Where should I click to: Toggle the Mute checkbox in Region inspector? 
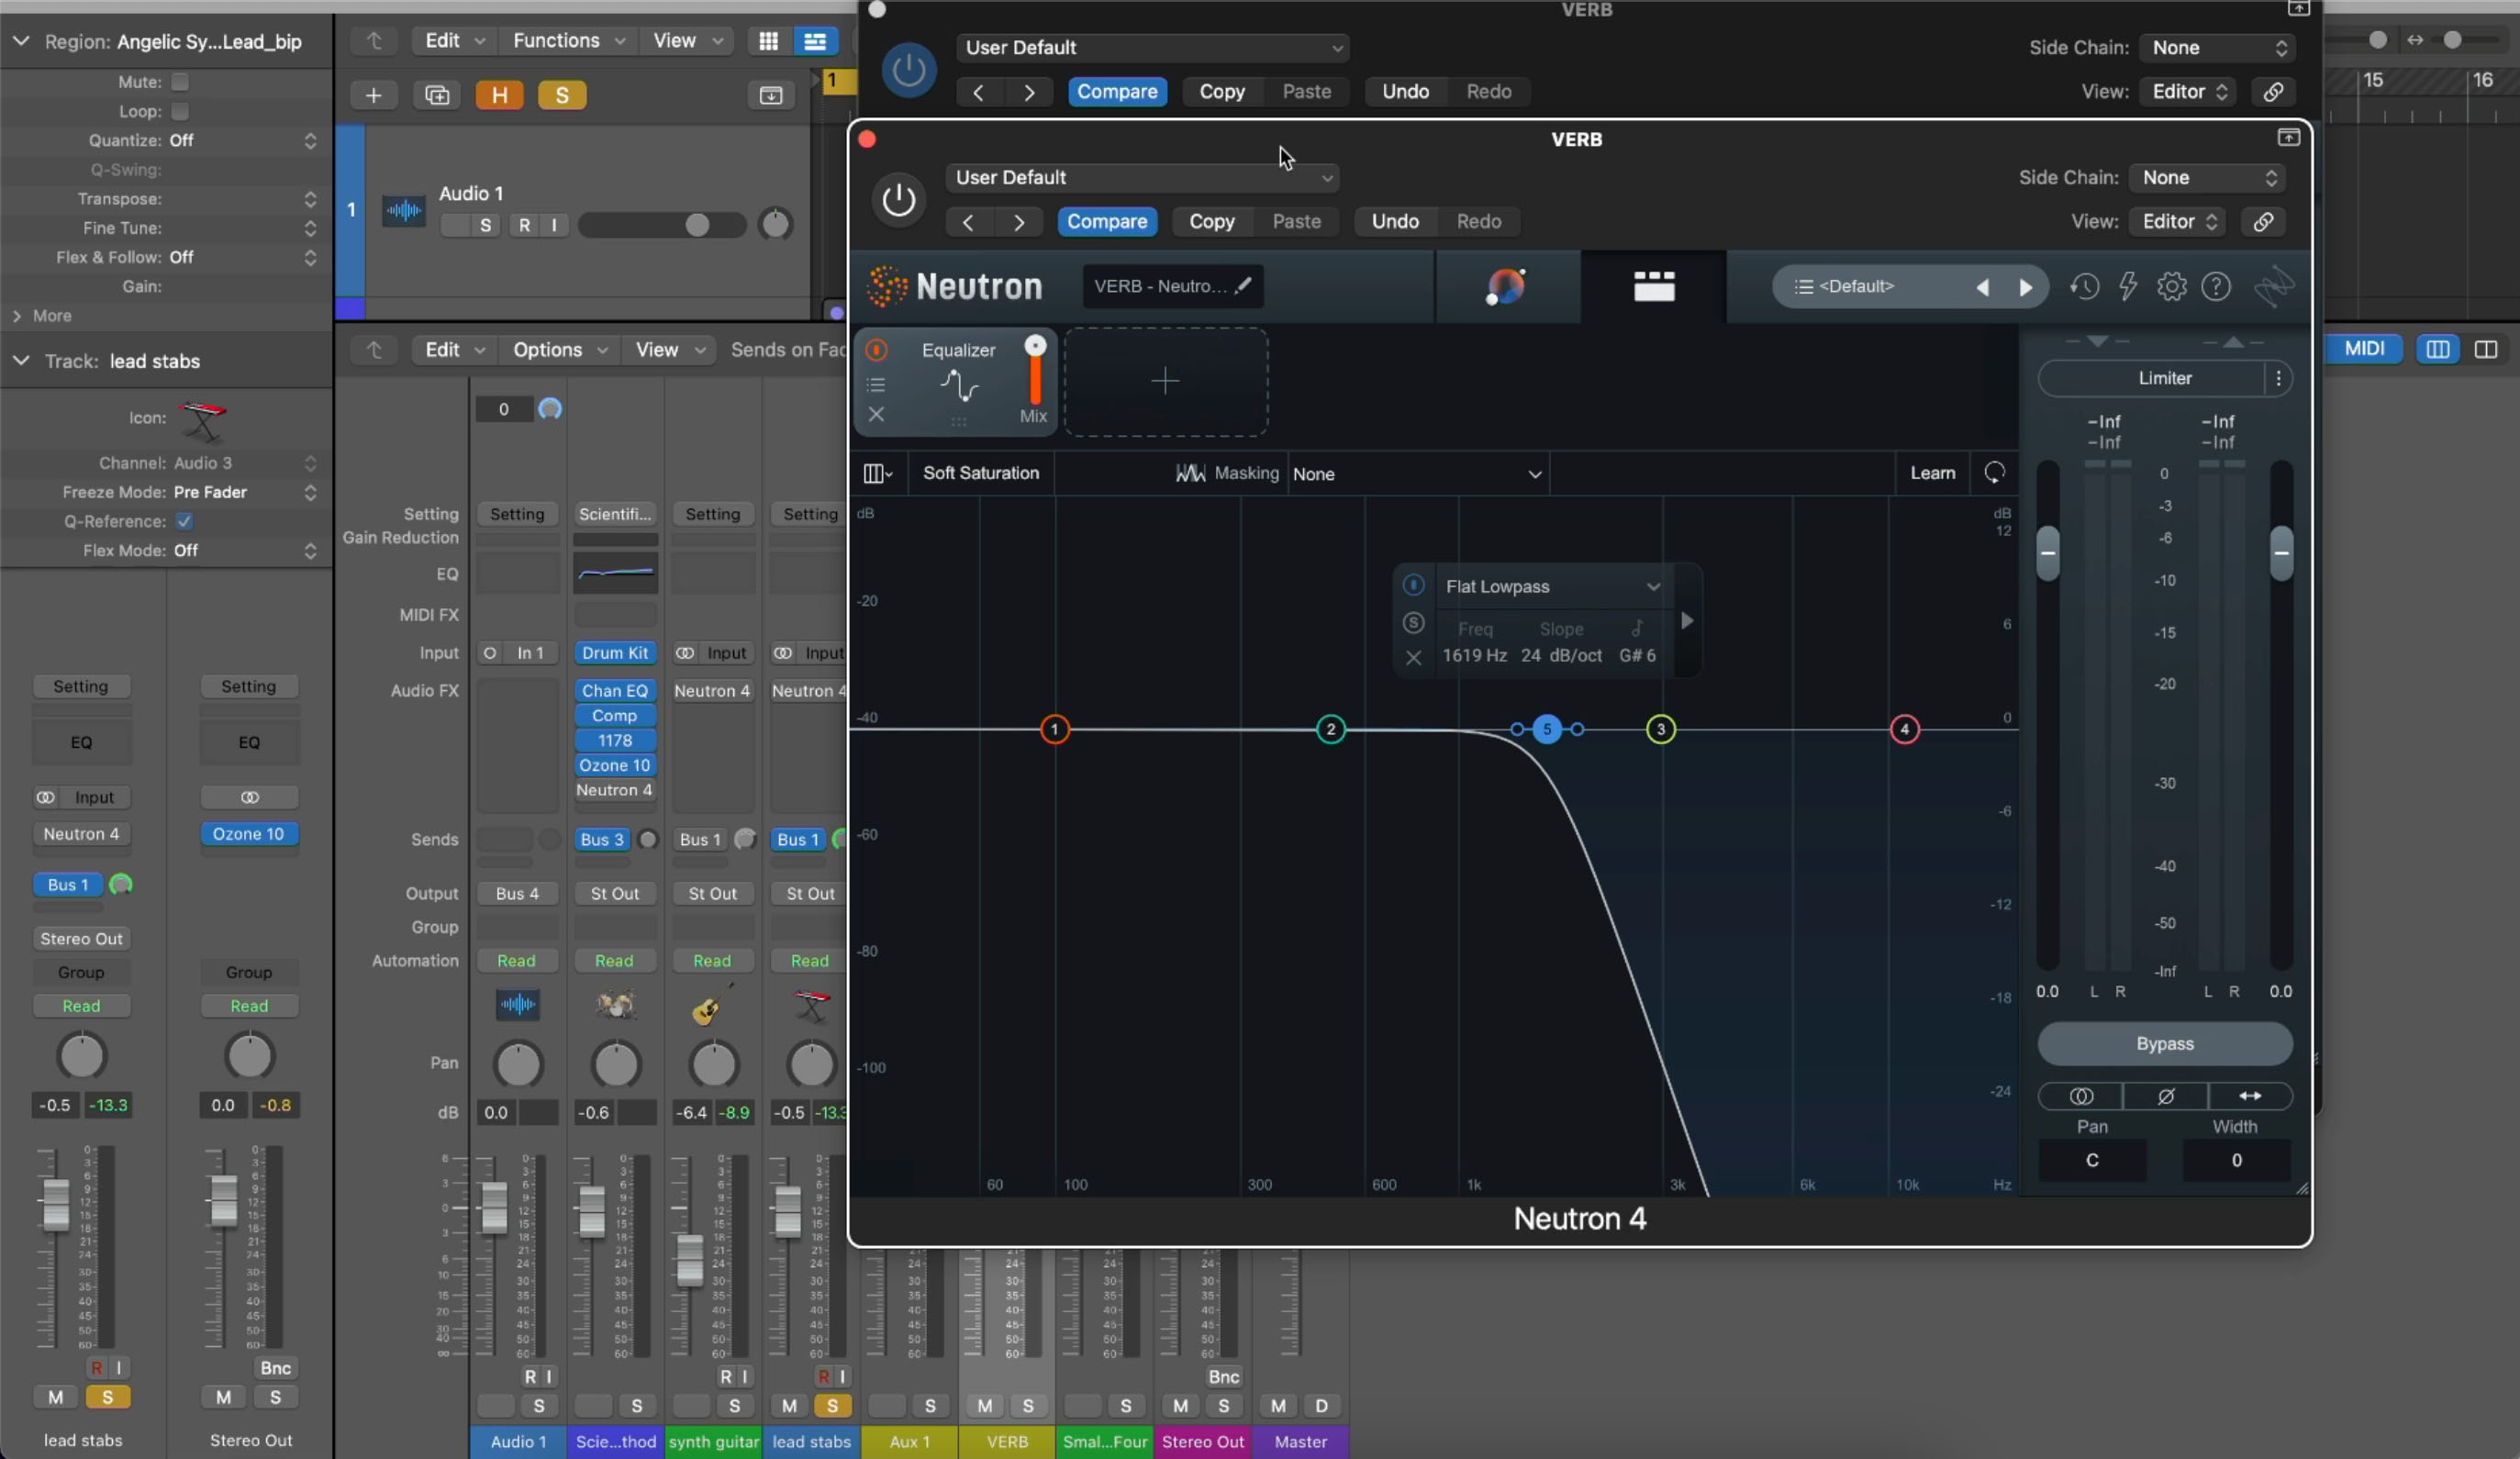click(x=180, y=82)
